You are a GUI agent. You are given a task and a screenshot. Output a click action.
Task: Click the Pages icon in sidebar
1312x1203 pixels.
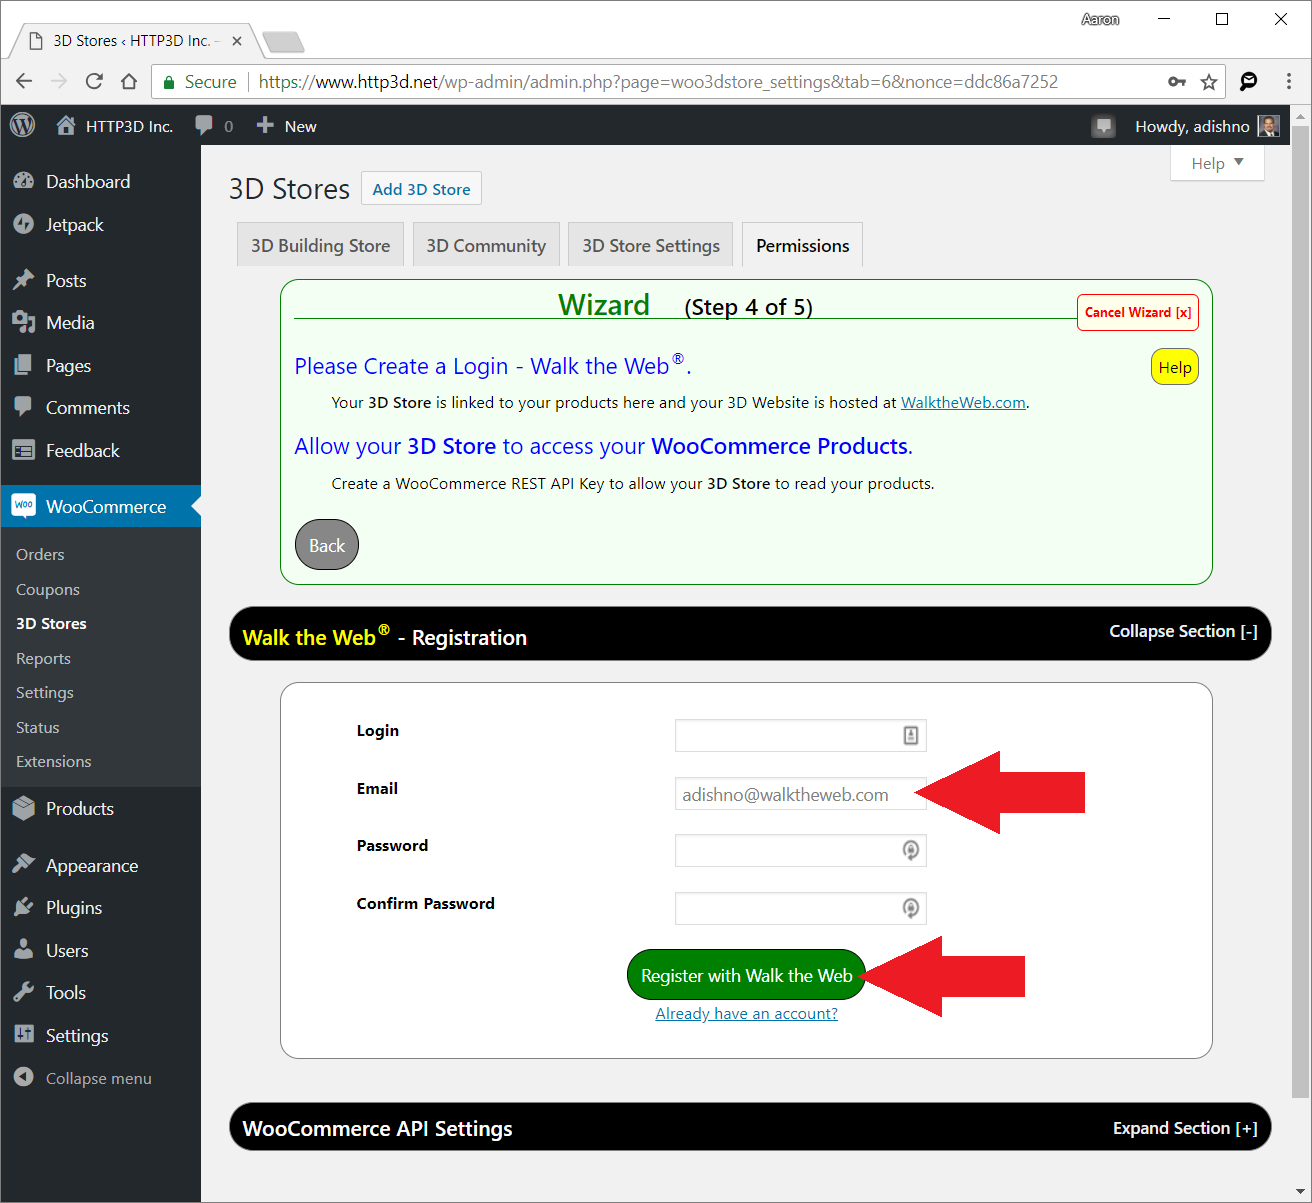pos(24,365)
